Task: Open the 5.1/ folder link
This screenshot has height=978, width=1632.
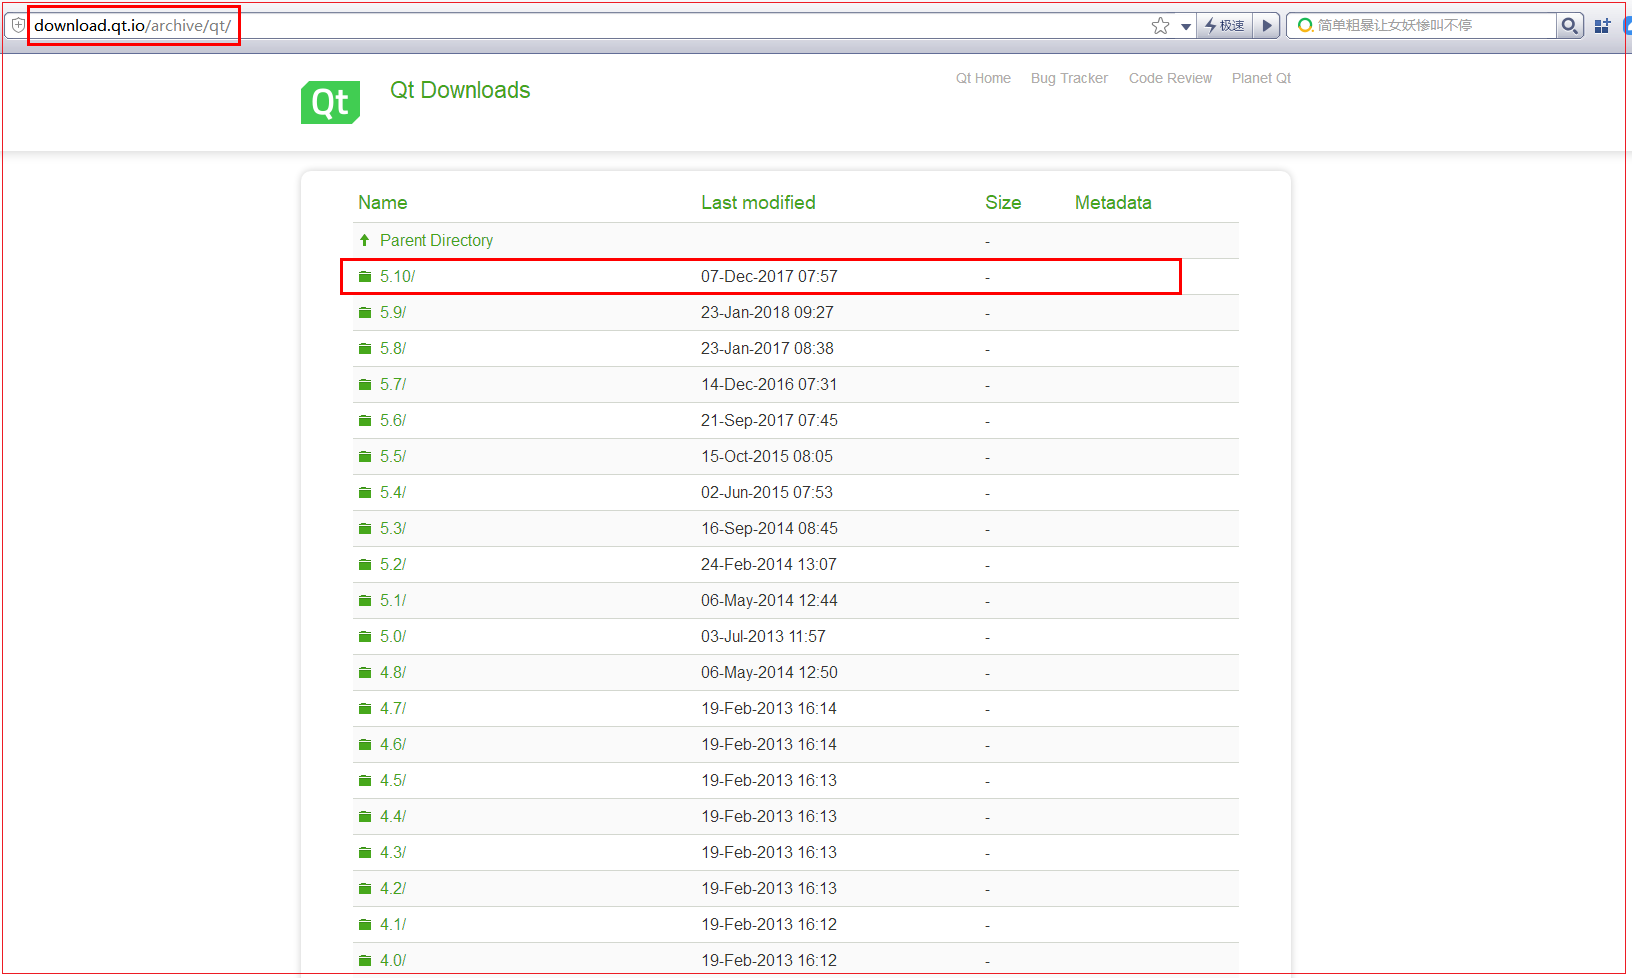Action: (393, 601)
